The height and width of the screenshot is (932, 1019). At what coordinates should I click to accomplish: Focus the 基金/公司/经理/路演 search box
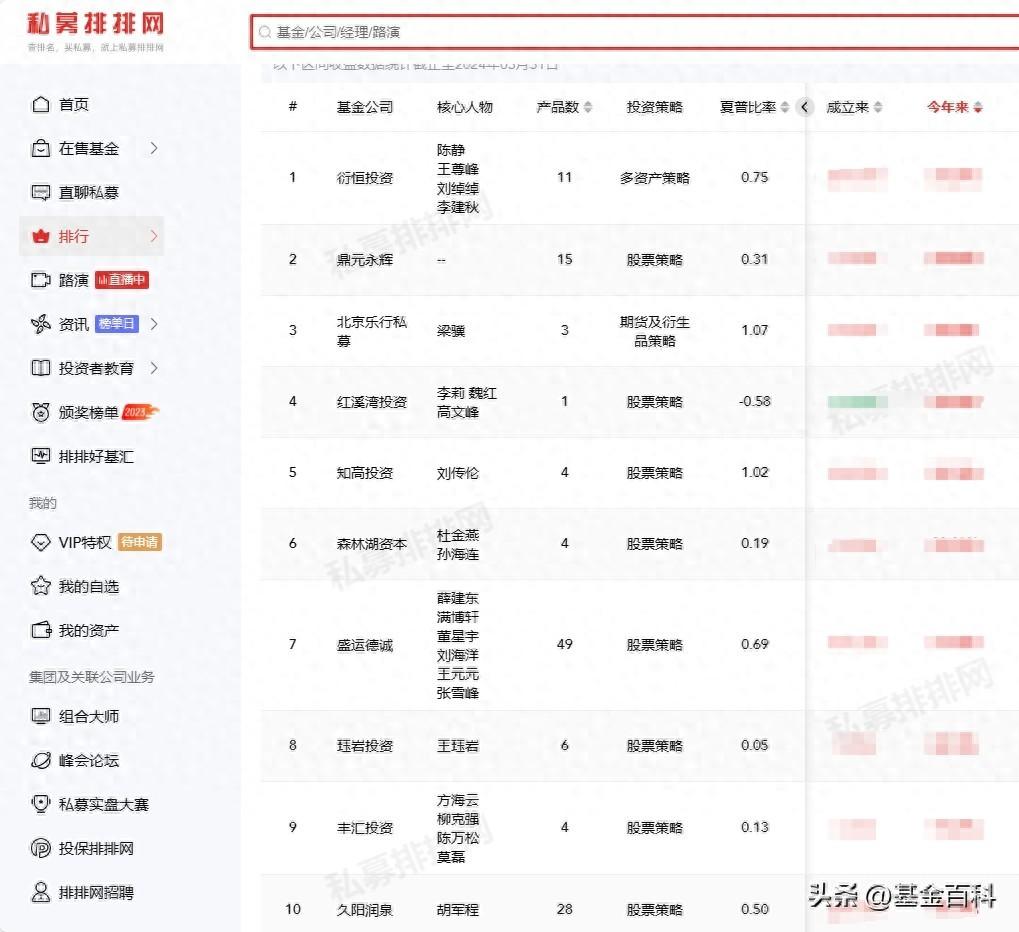click(634, 32)
